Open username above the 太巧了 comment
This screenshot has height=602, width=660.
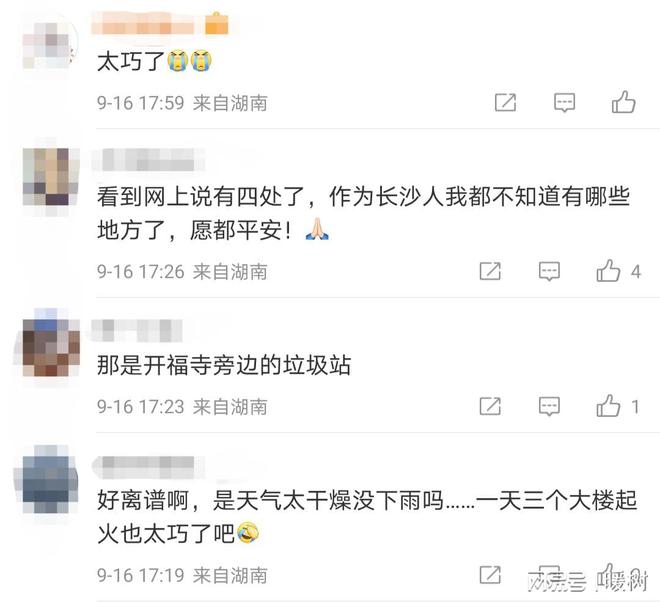[145, 24]
